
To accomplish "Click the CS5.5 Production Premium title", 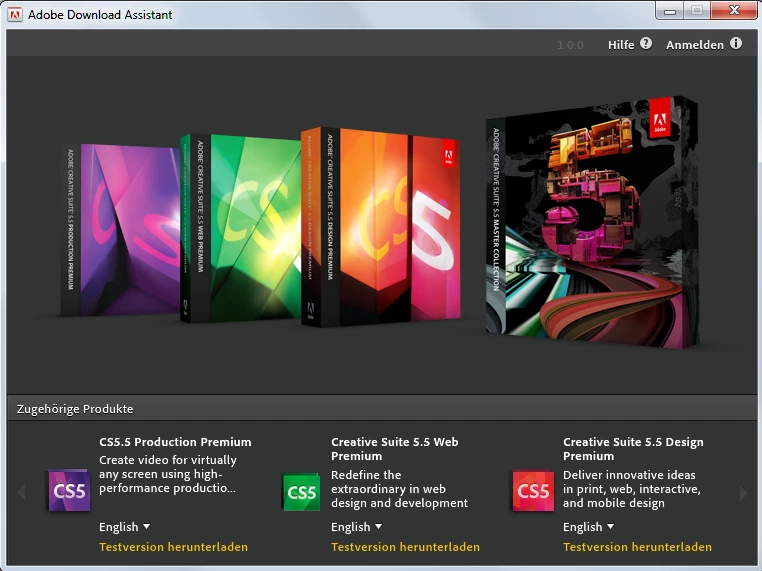I will point(175,442).
